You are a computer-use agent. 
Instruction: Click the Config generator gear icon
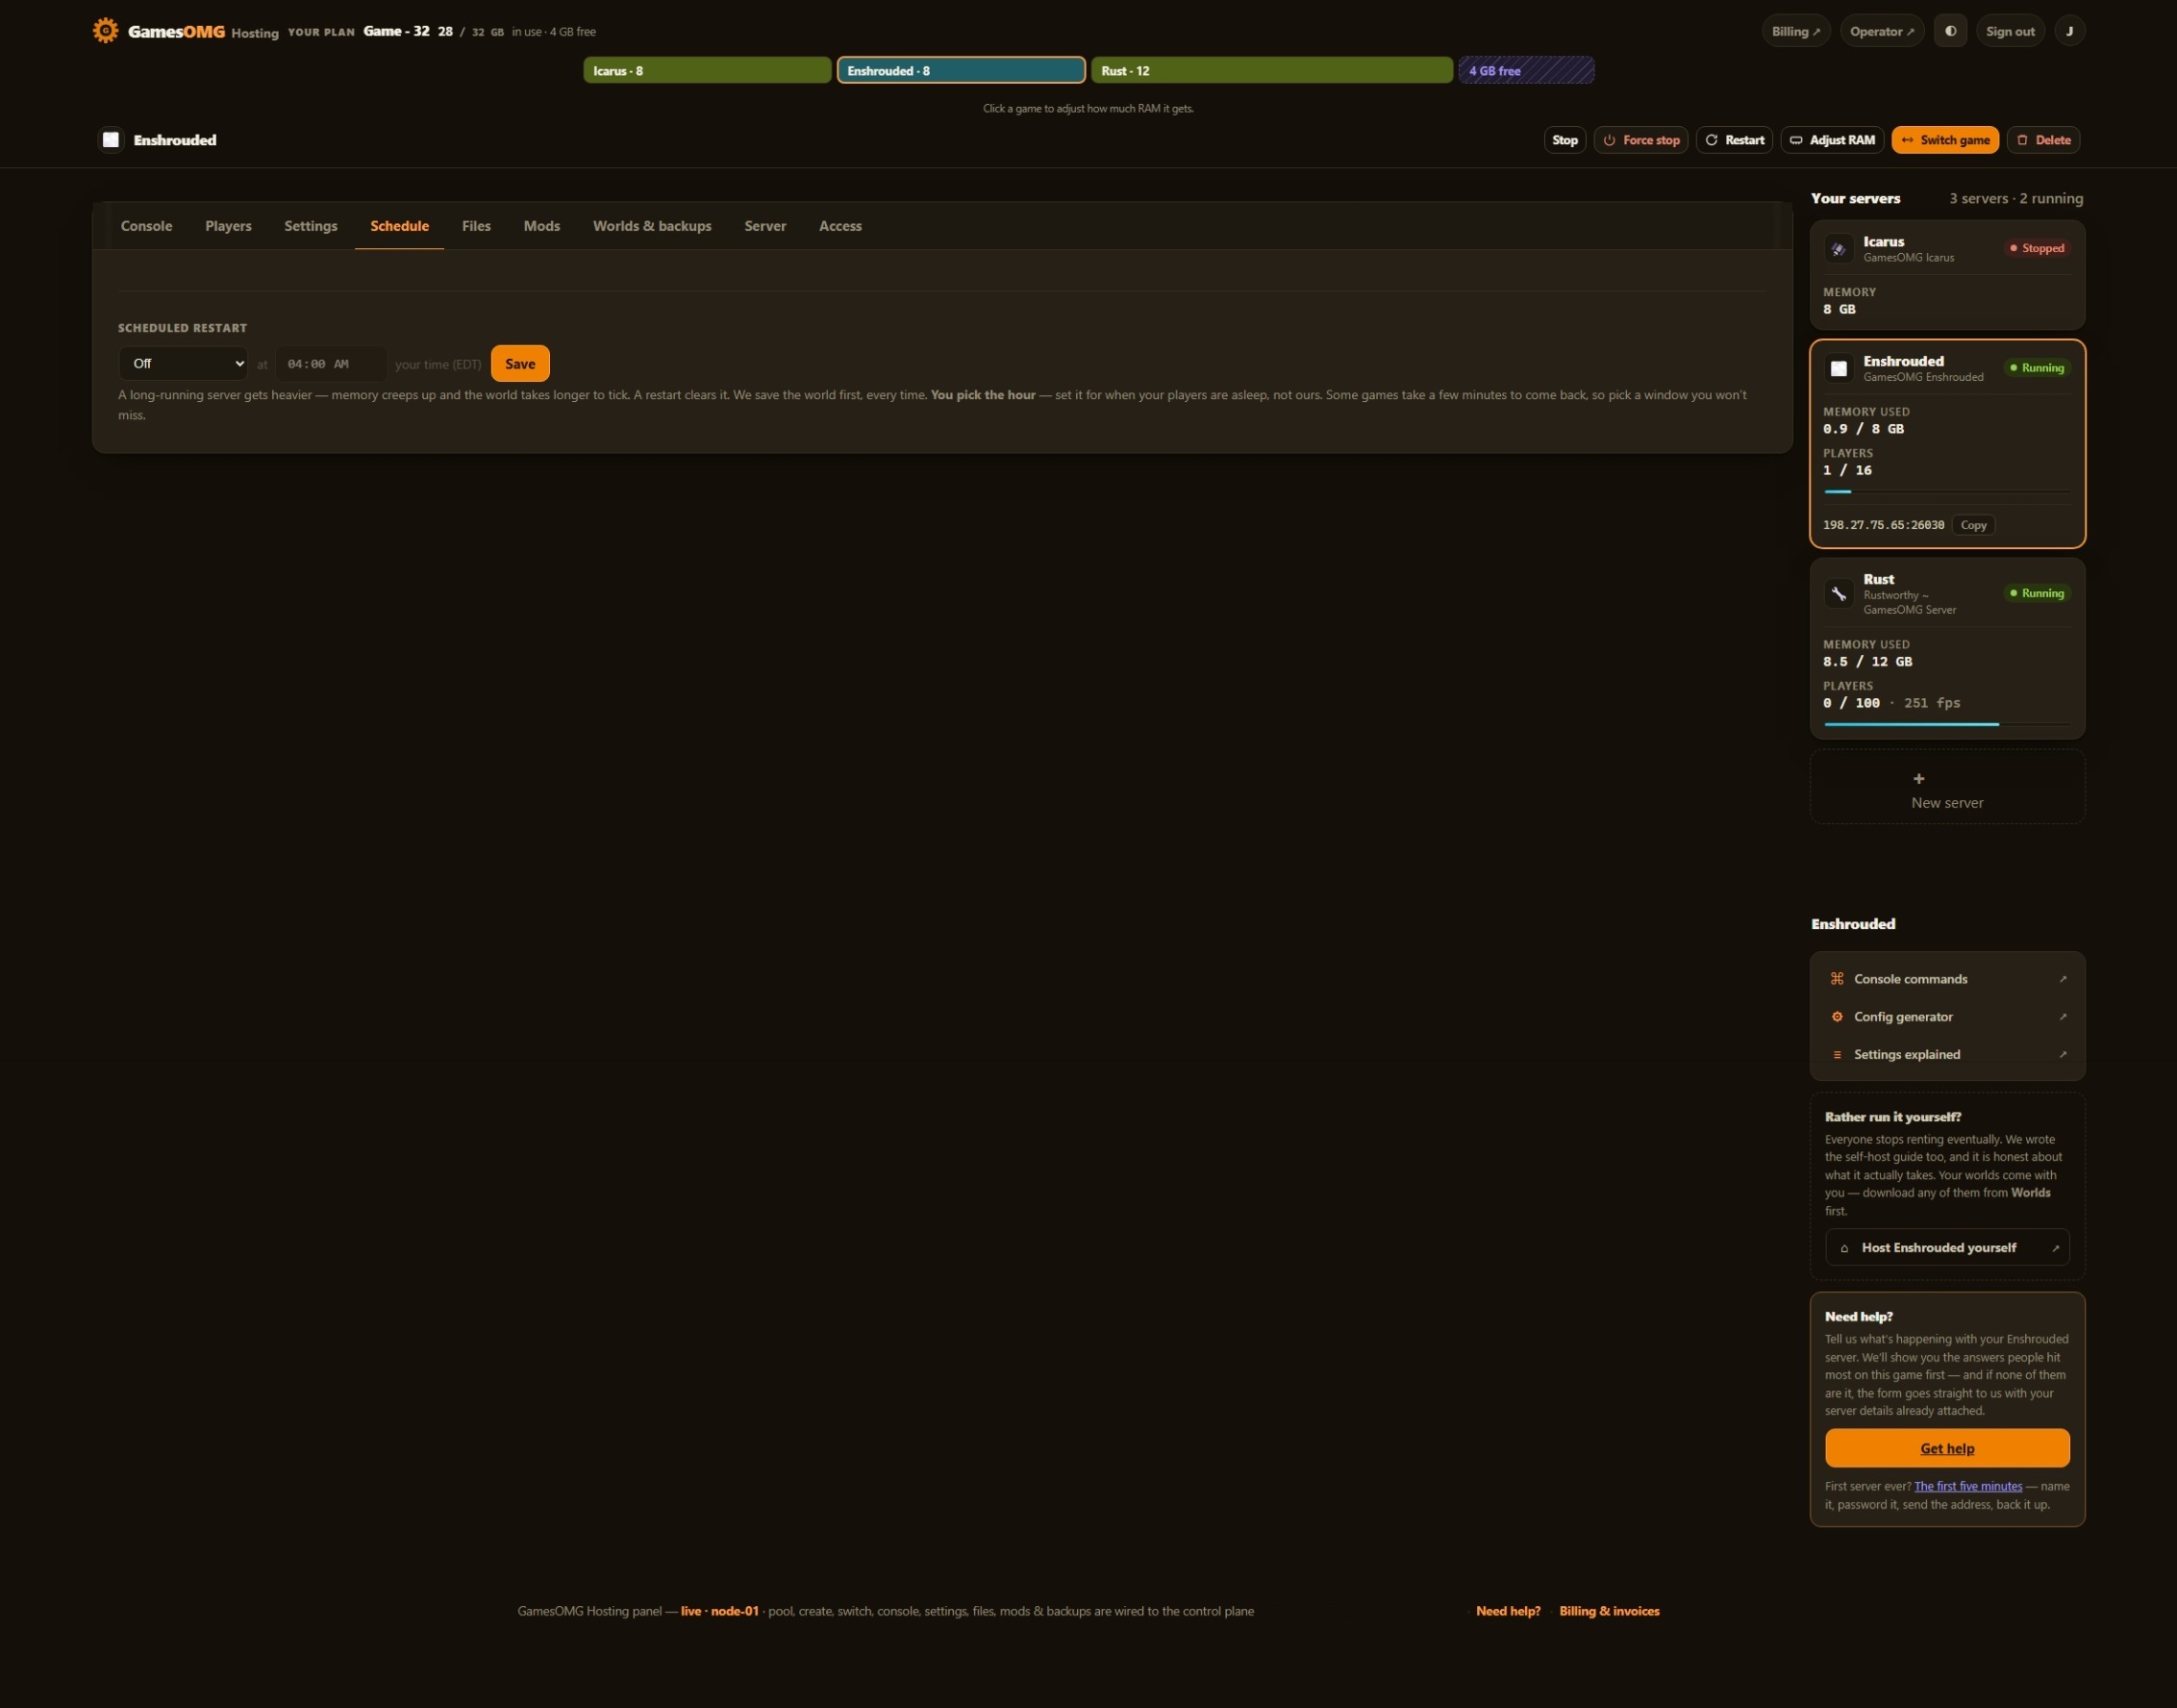[1836, 1017]
